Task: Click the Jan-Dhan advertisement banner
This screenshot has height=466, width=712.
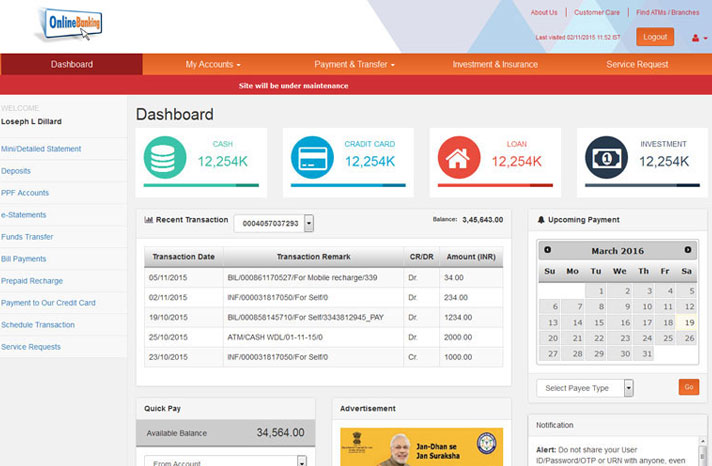Action: point(419,446)
